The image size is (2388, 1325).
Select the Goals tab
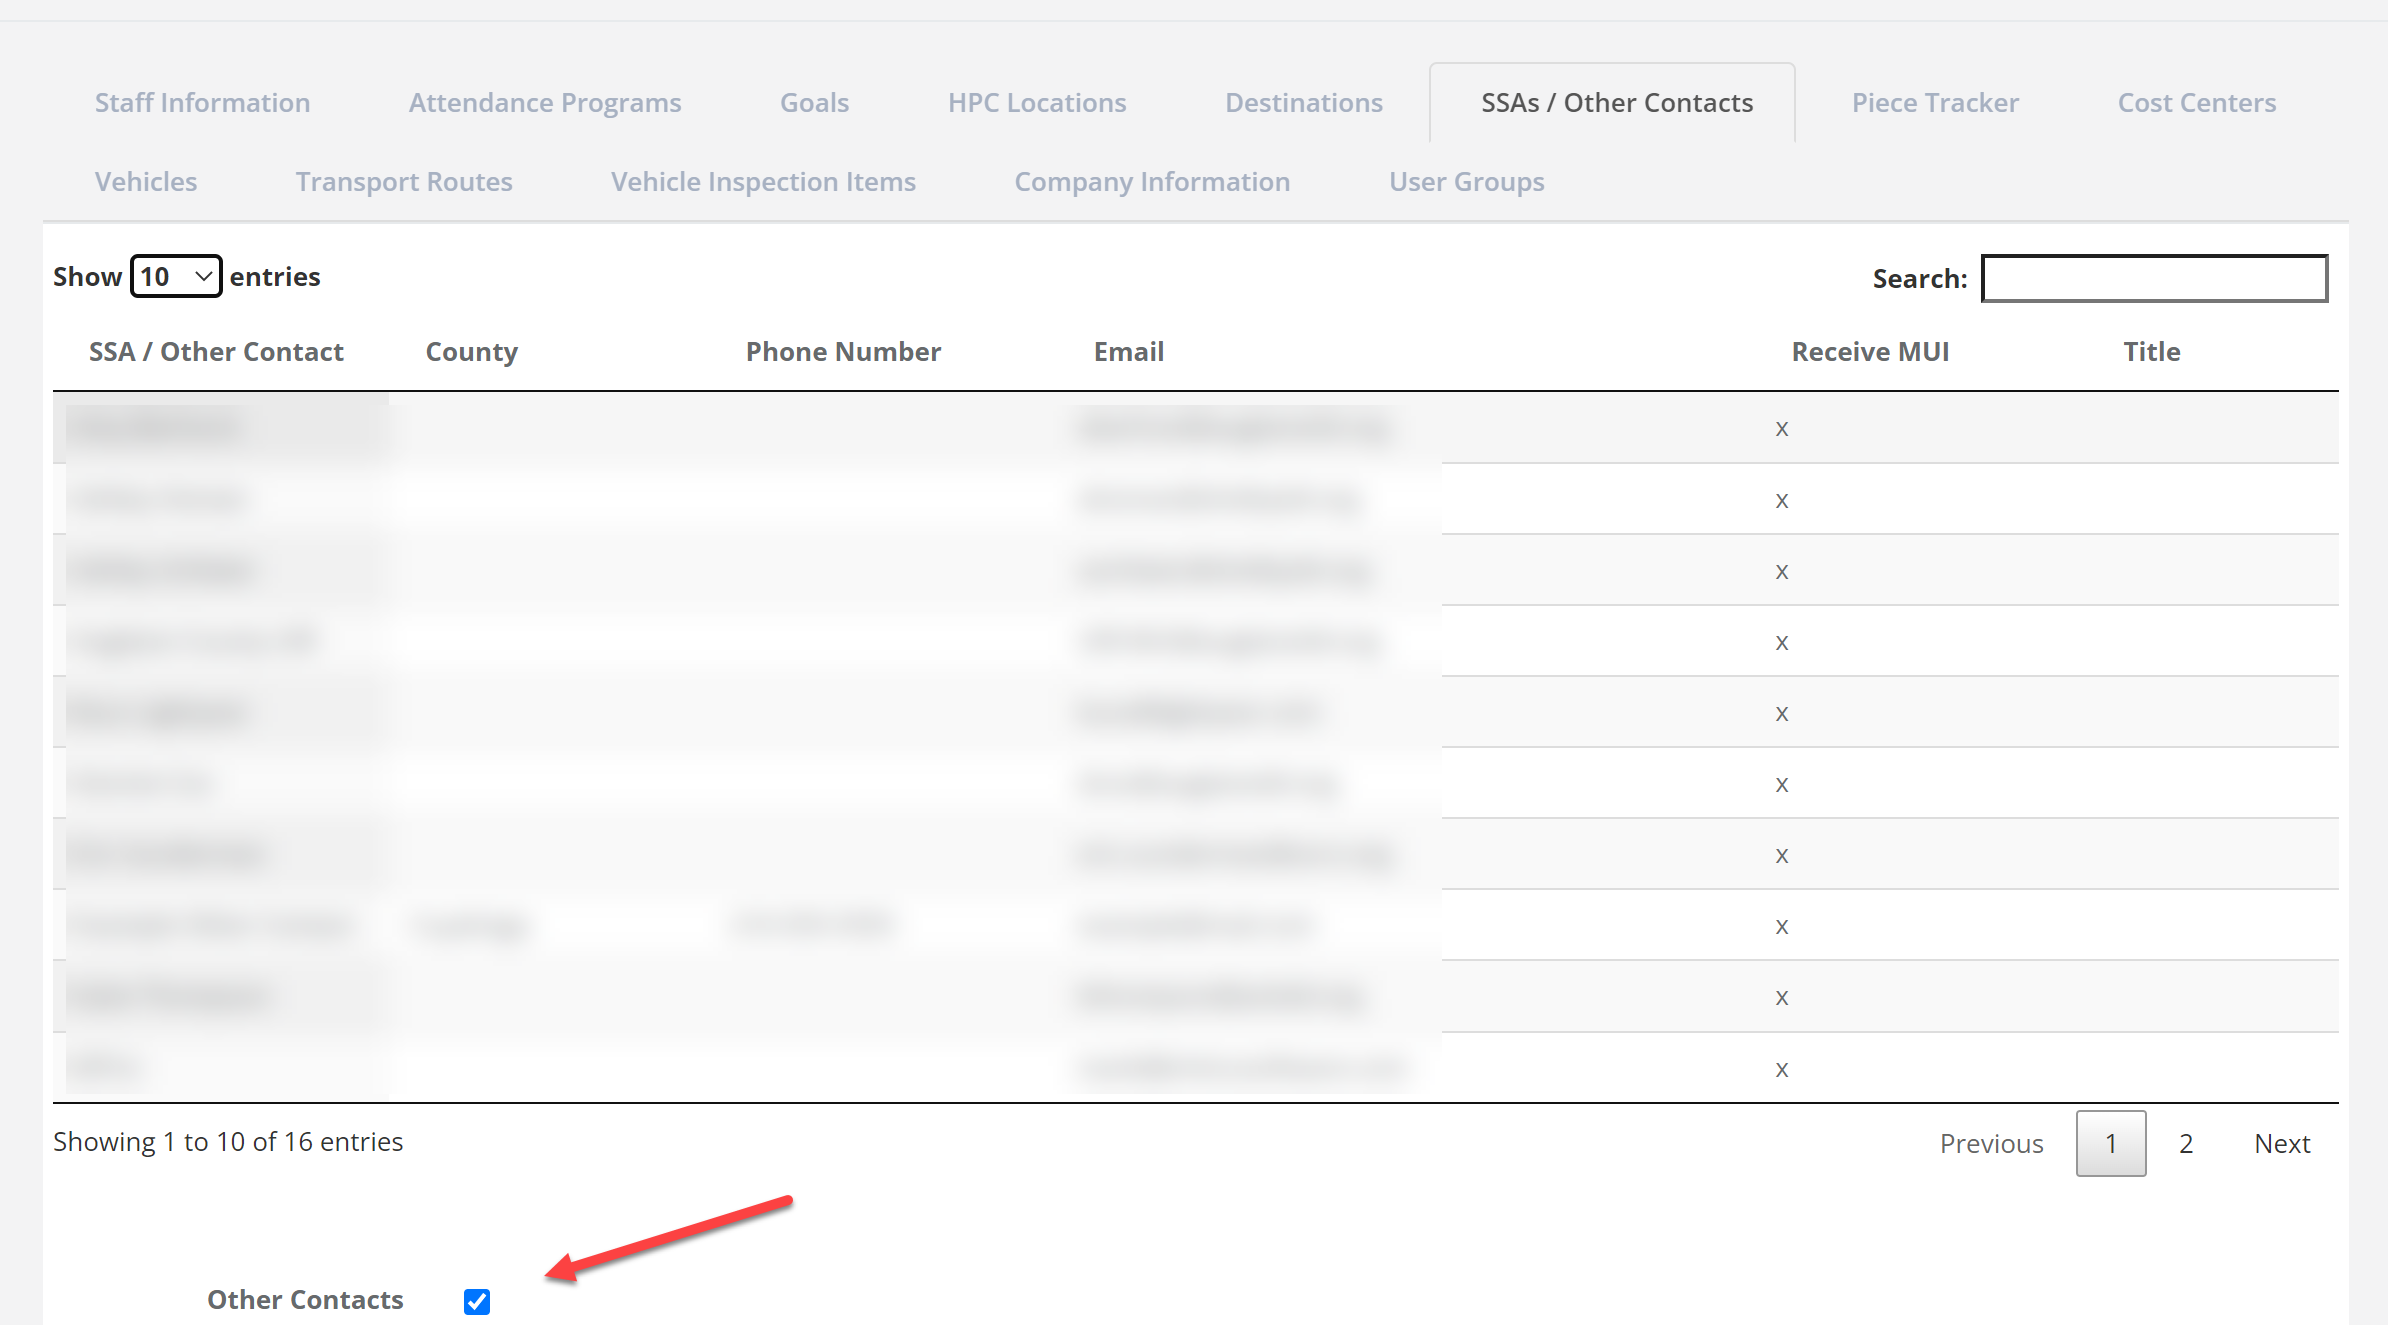814,102
